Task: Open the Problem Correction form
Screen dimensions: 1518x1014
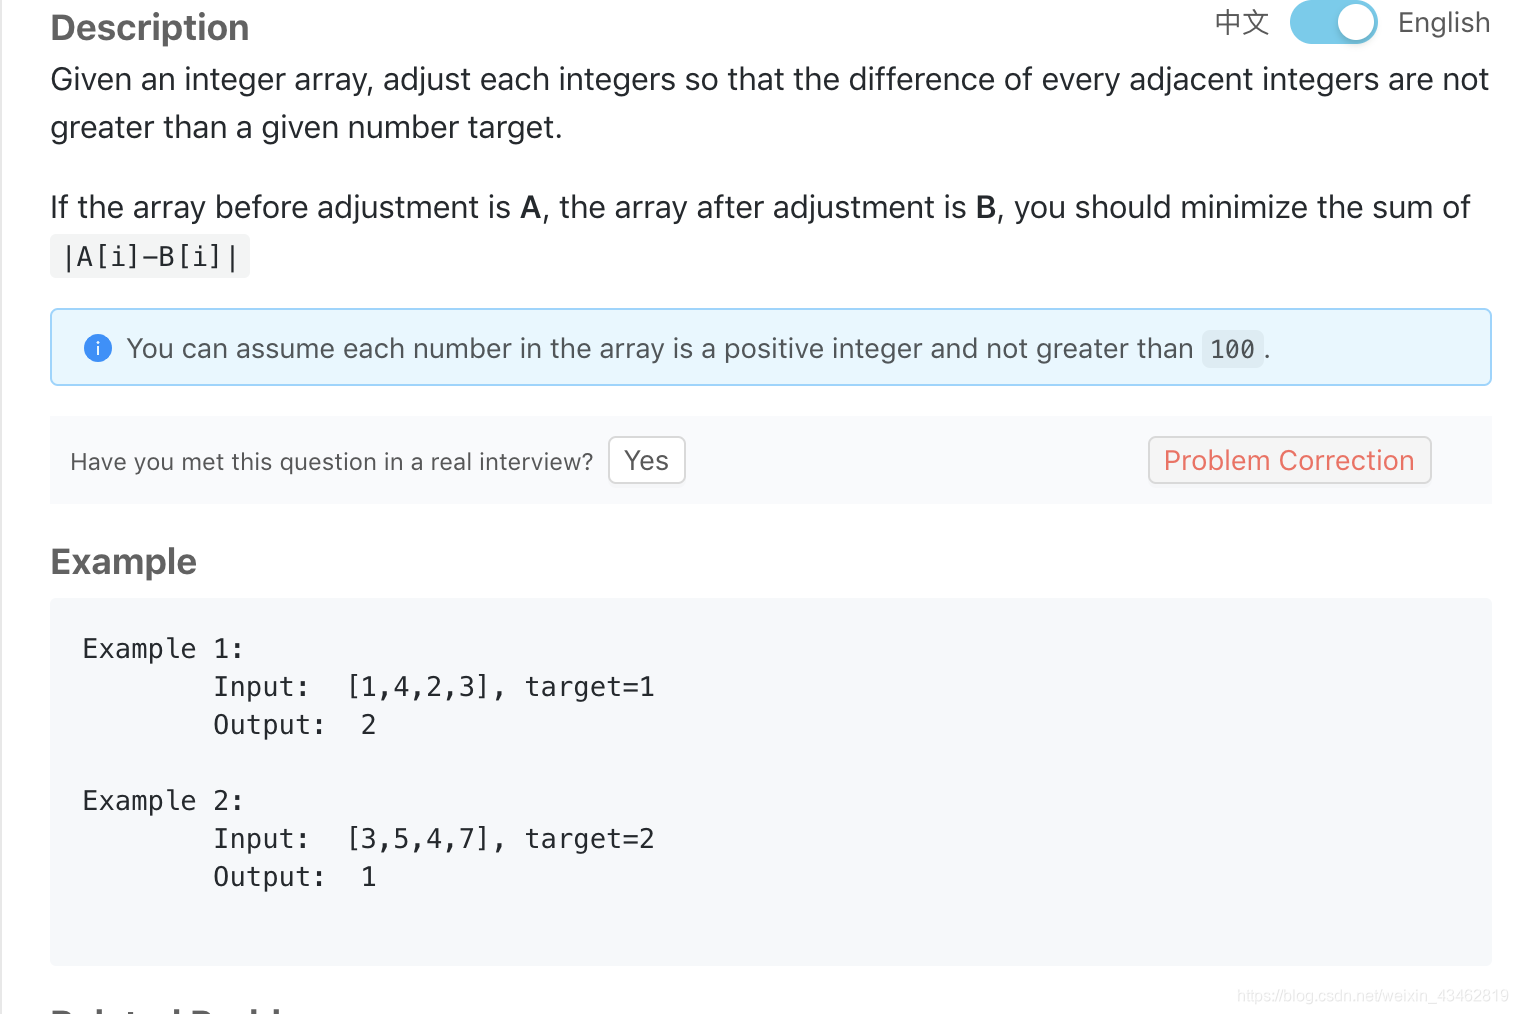Action: coord(1288,460)
